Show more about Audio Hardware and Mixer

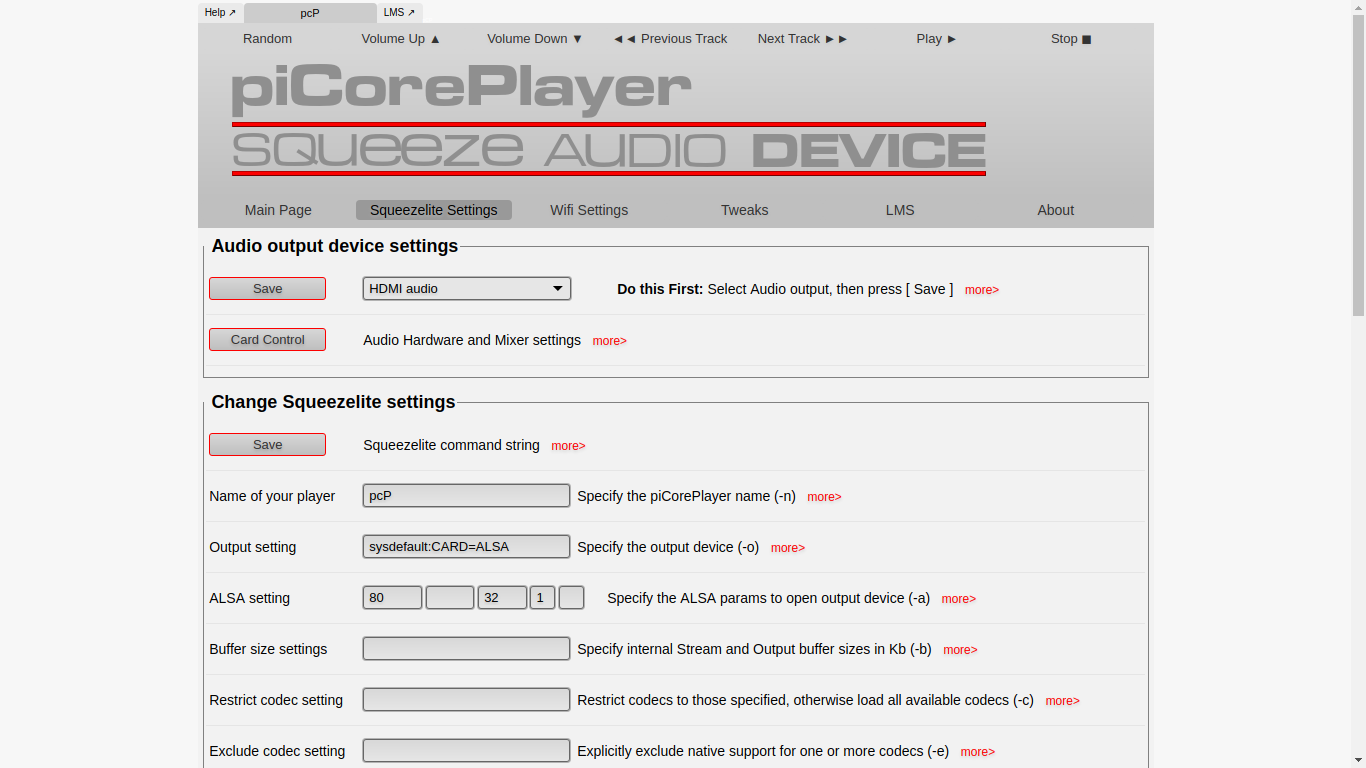(609, 341)
